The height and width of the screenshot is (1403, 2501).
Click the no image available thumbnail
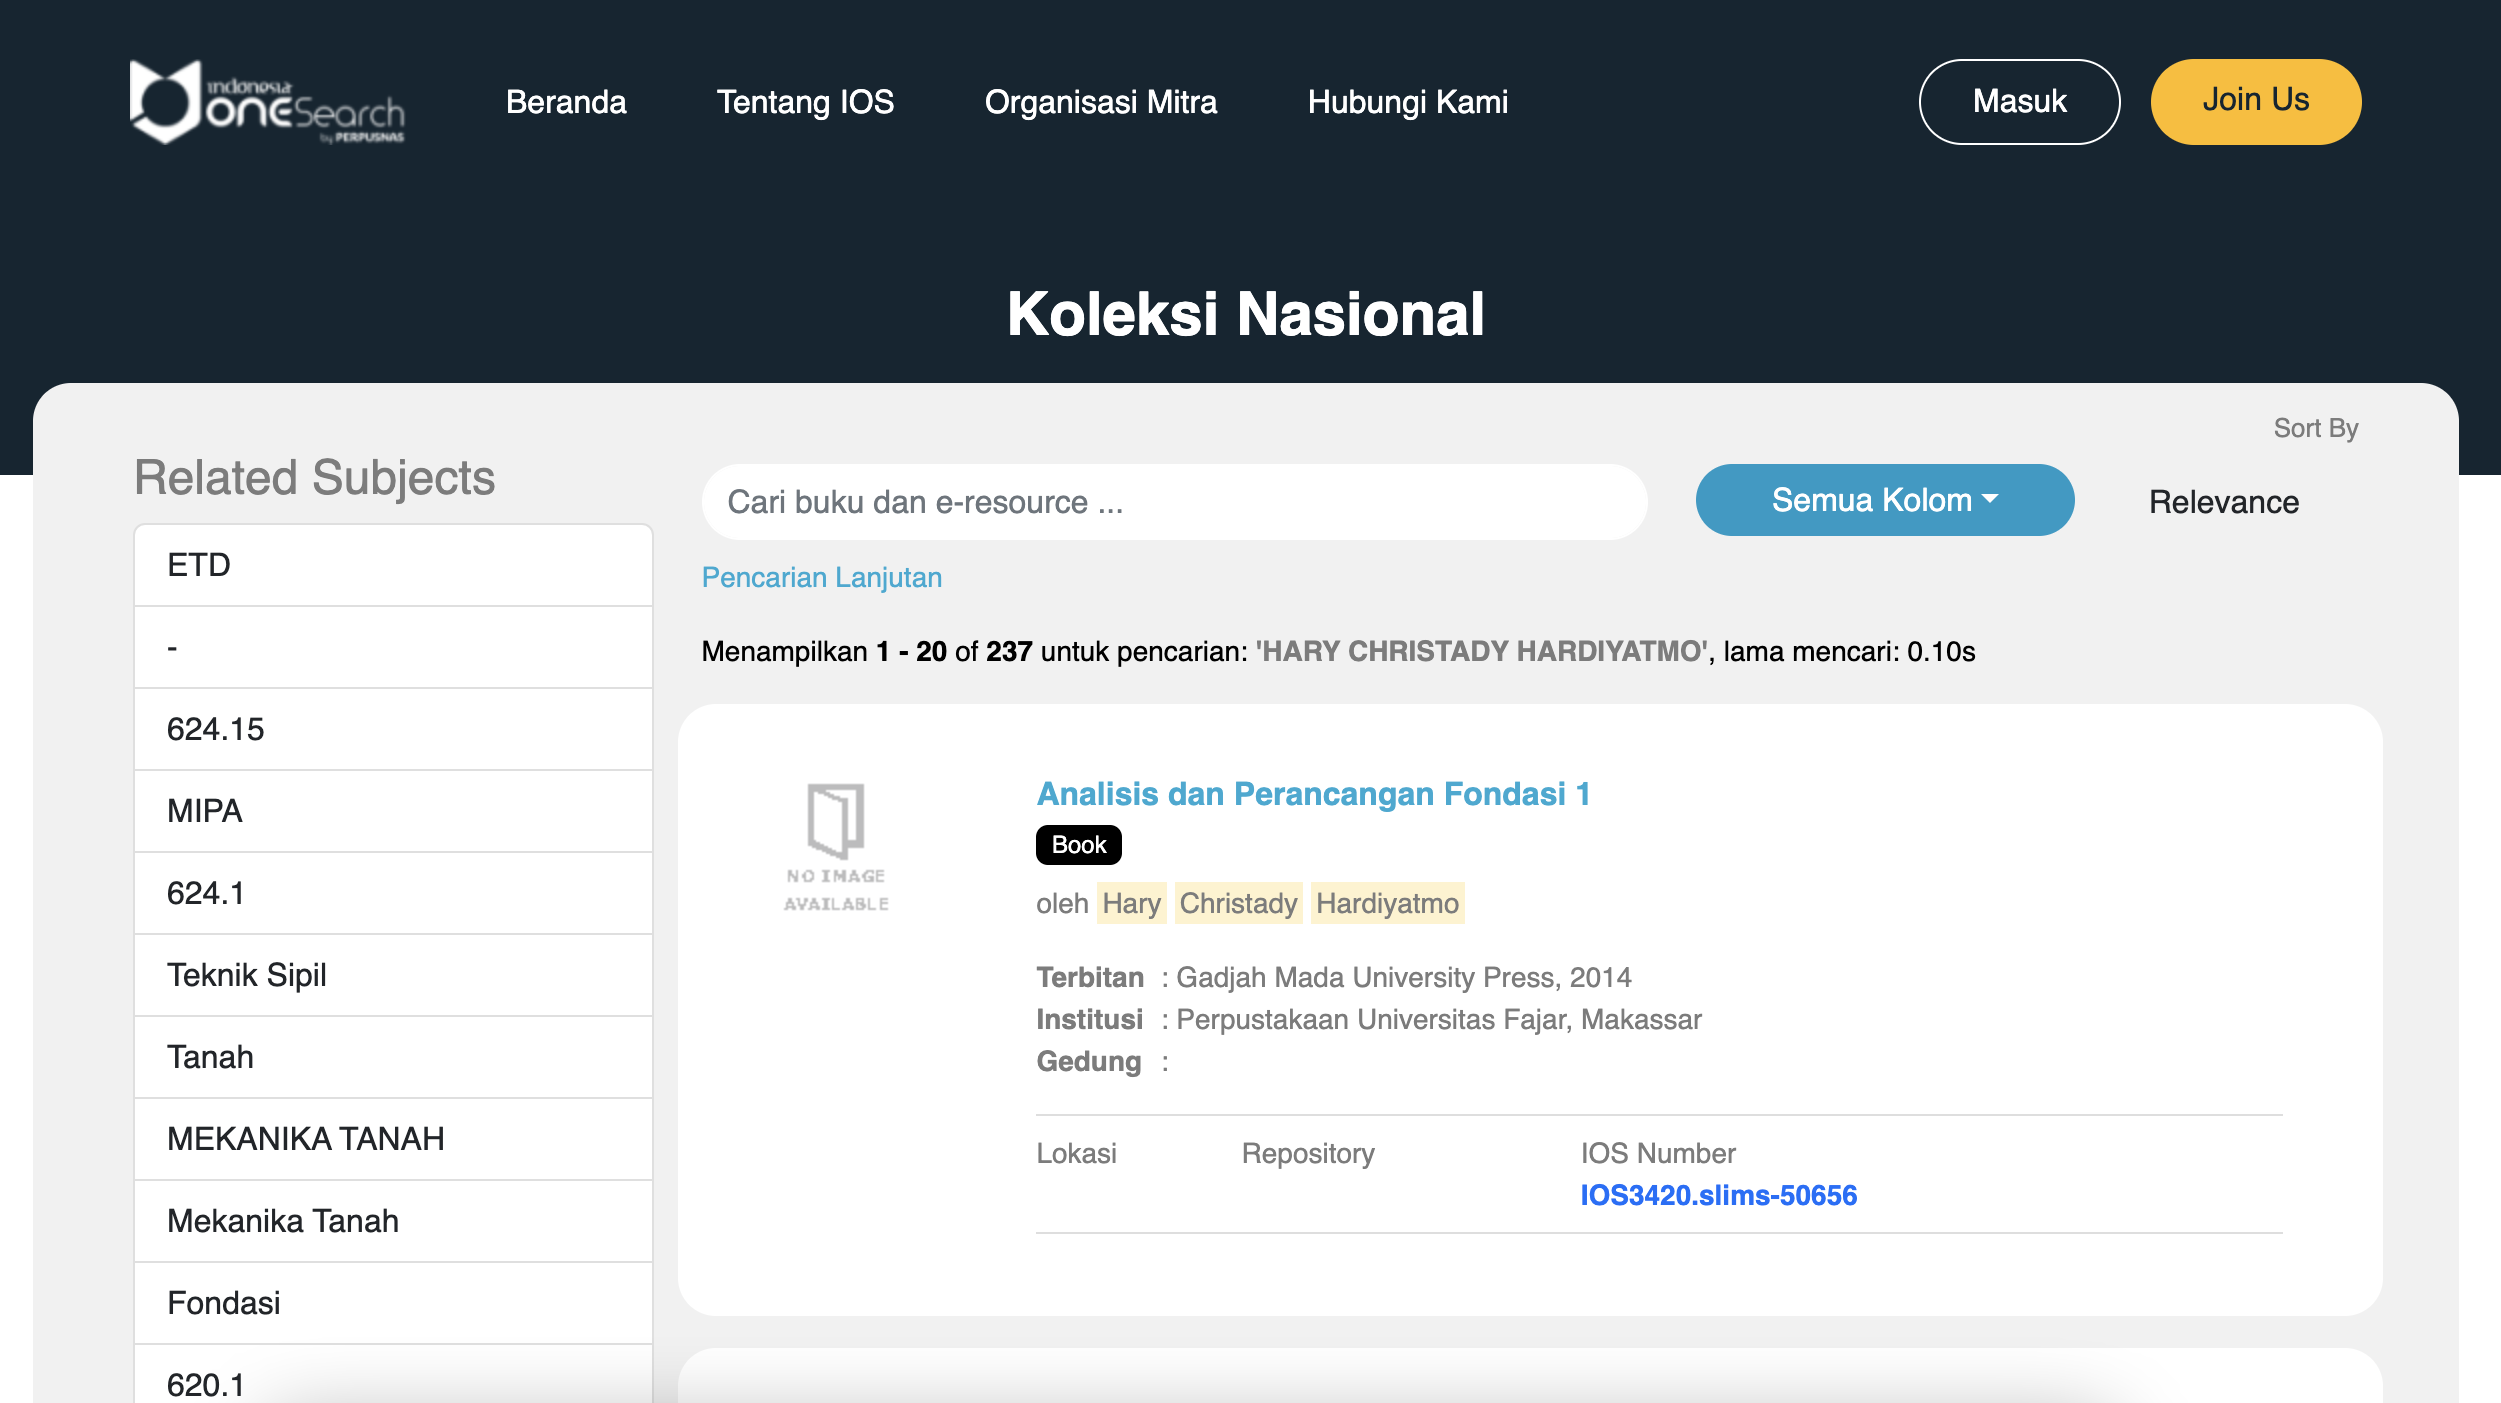[x=836, y=847]
